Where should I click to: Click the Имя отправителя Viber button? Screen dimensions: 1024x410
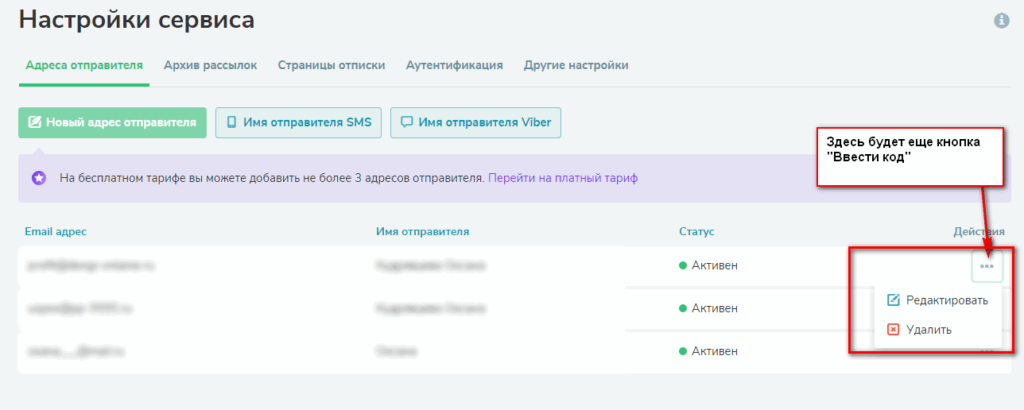tap(475, 123)
